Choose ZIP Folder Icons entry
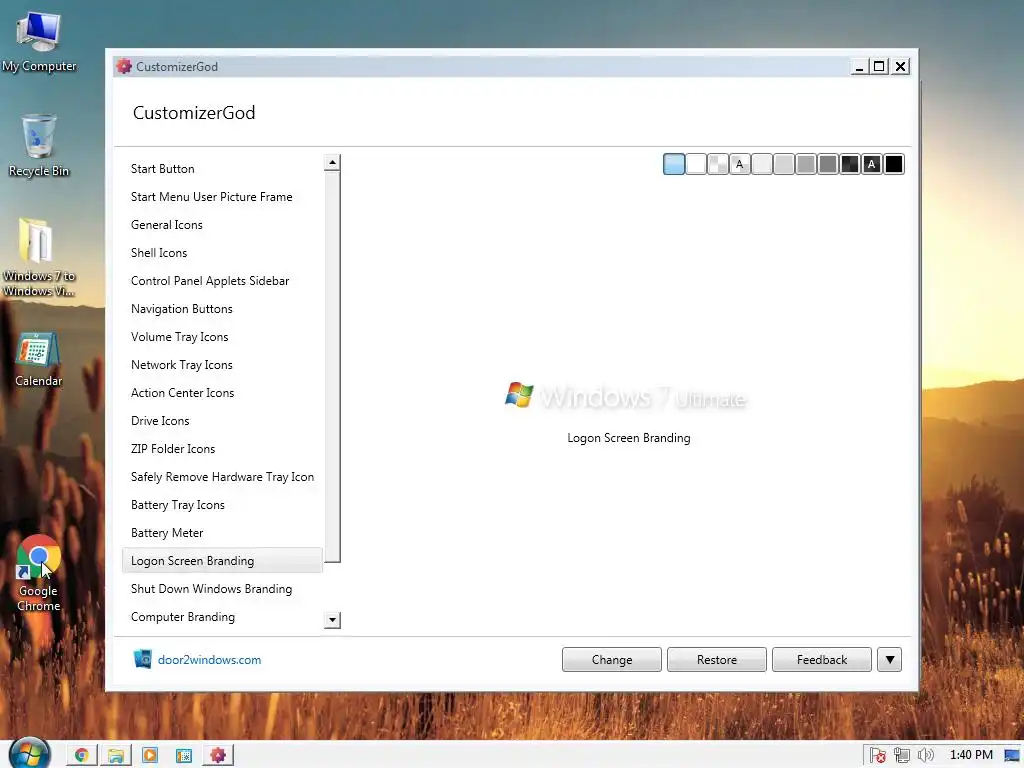1024x768 pixels. point(223,449)
